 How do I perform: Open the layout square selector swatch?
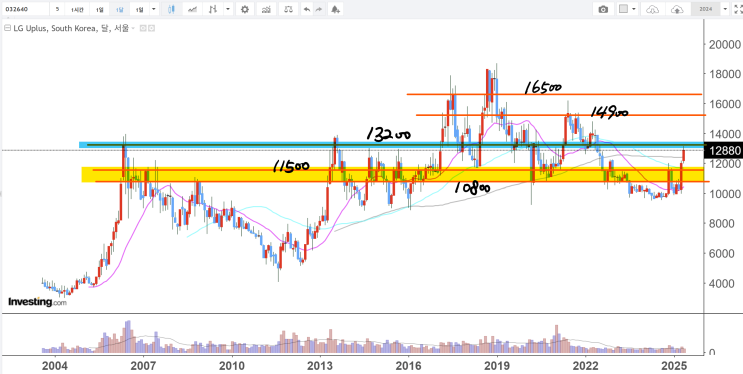(624, 9)
